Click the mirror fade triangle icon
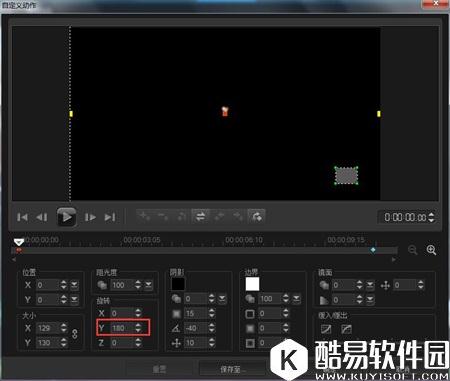 click(324, 300)
